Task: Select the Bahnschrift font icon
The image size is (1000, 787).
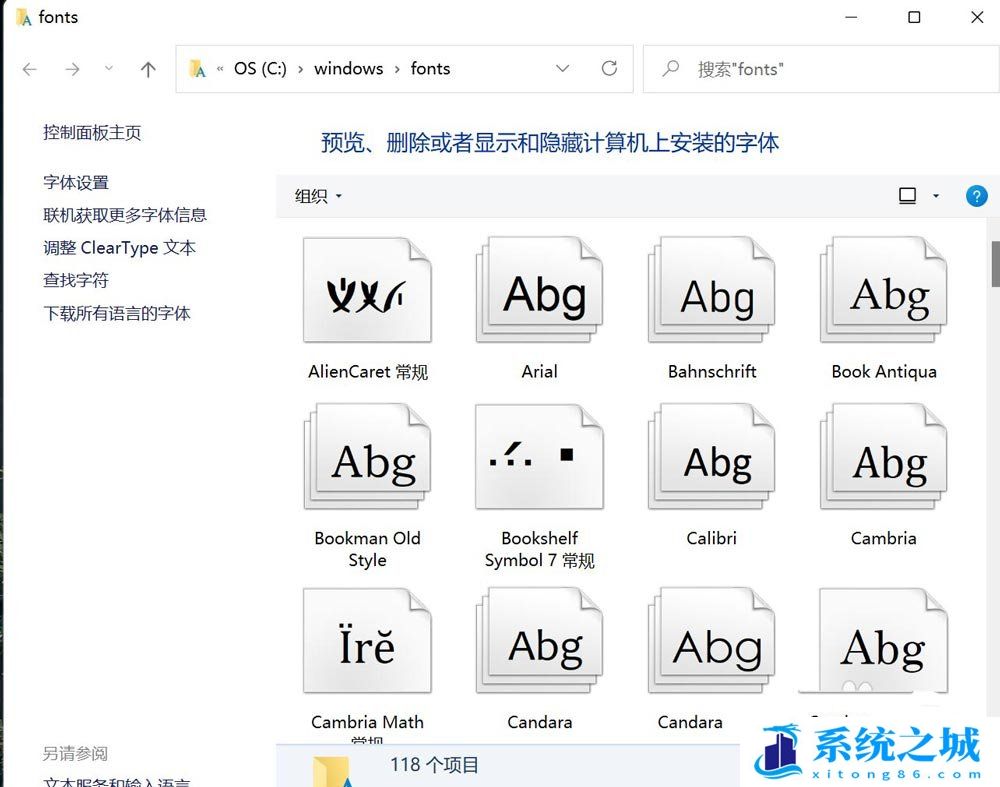Action: [712, 292]
